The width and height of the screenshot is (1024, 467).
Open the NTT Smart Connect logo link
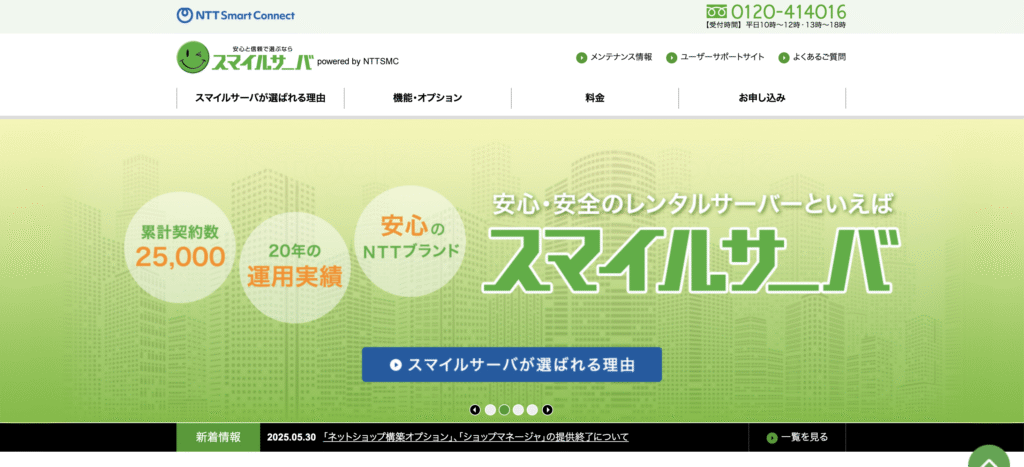pyautogui.click(x=236, y=16)
